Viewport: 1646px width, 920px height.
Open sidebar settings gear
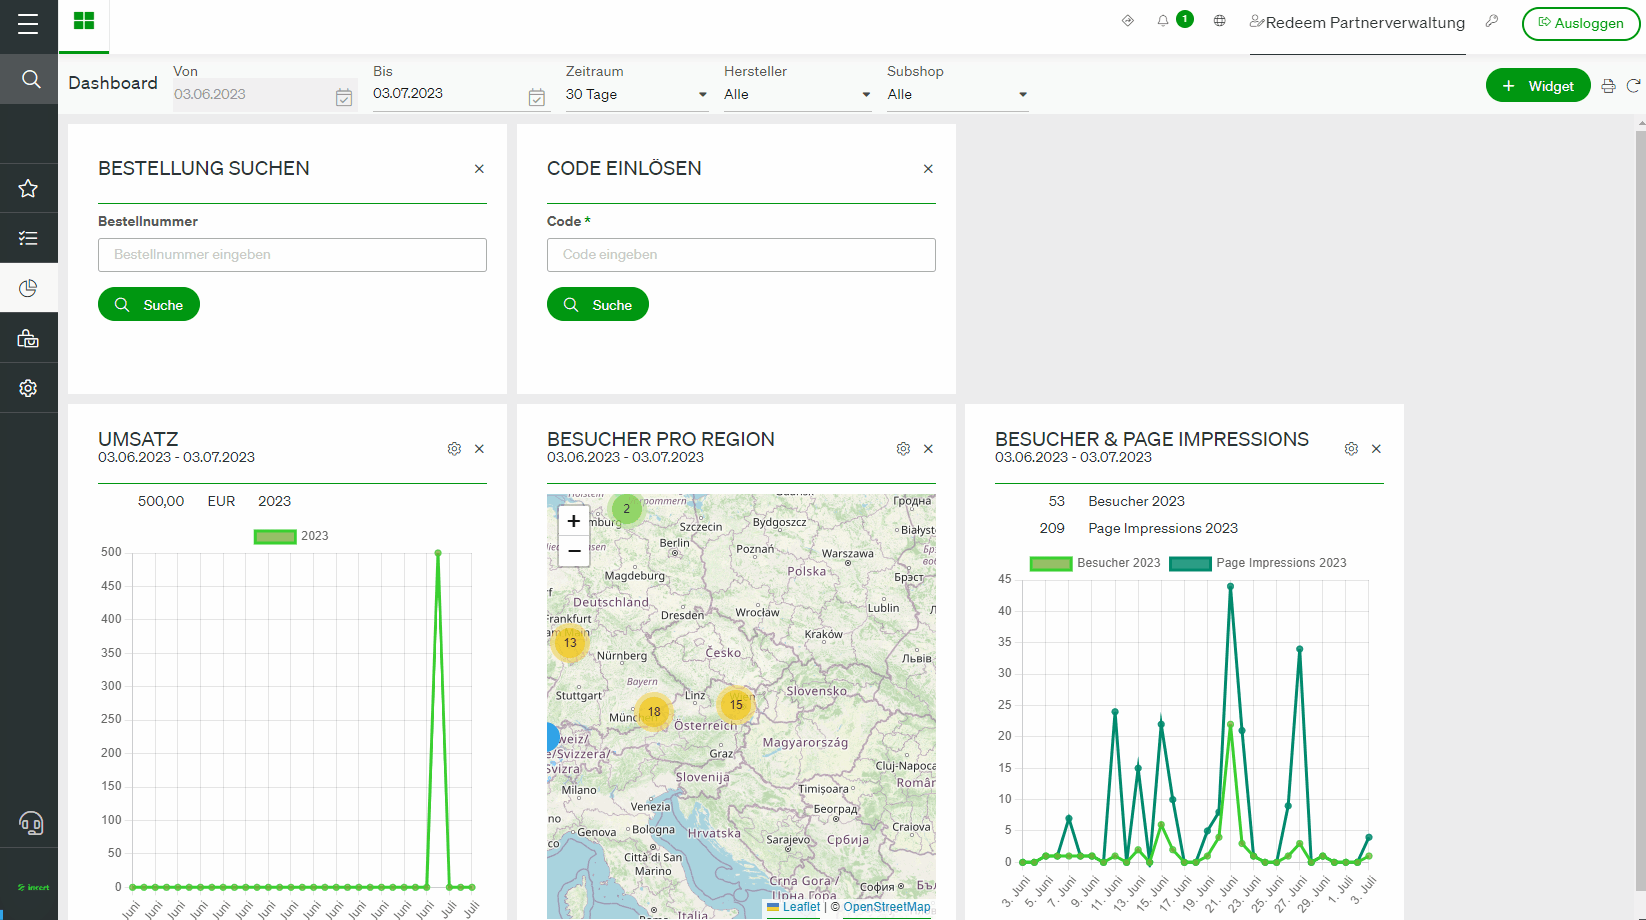pyautogui.click(x=28, y=388)
